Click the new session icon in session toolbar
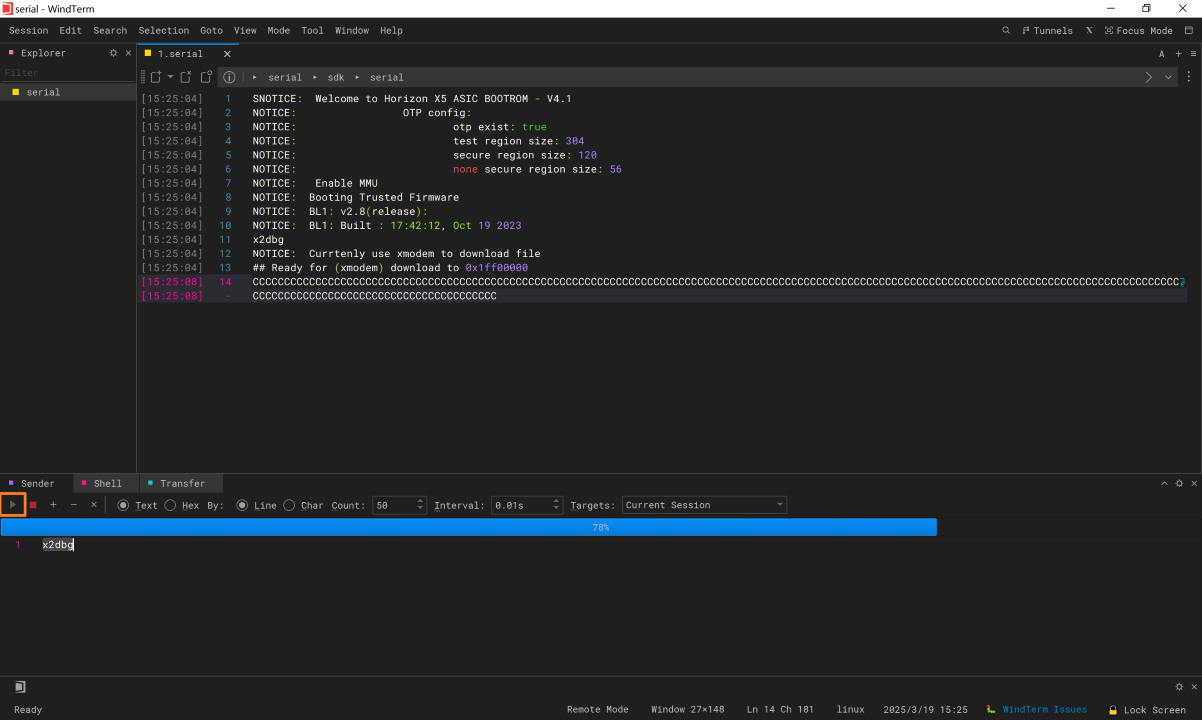The image size is (1202, 720). pyautogui.click(x=156, y=77)
